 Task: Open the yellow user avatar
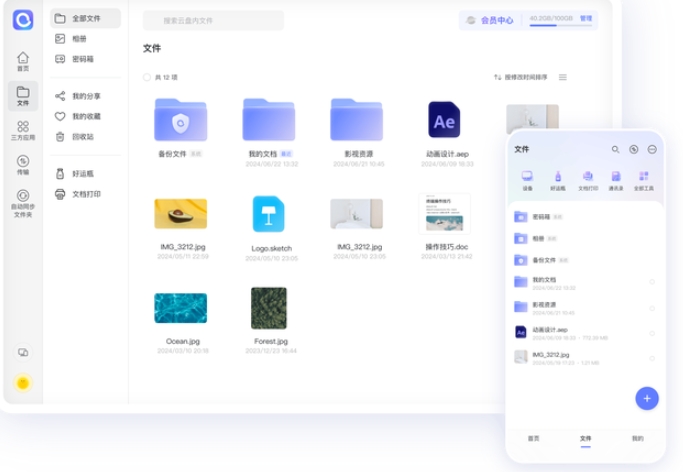tap(23, 383)
